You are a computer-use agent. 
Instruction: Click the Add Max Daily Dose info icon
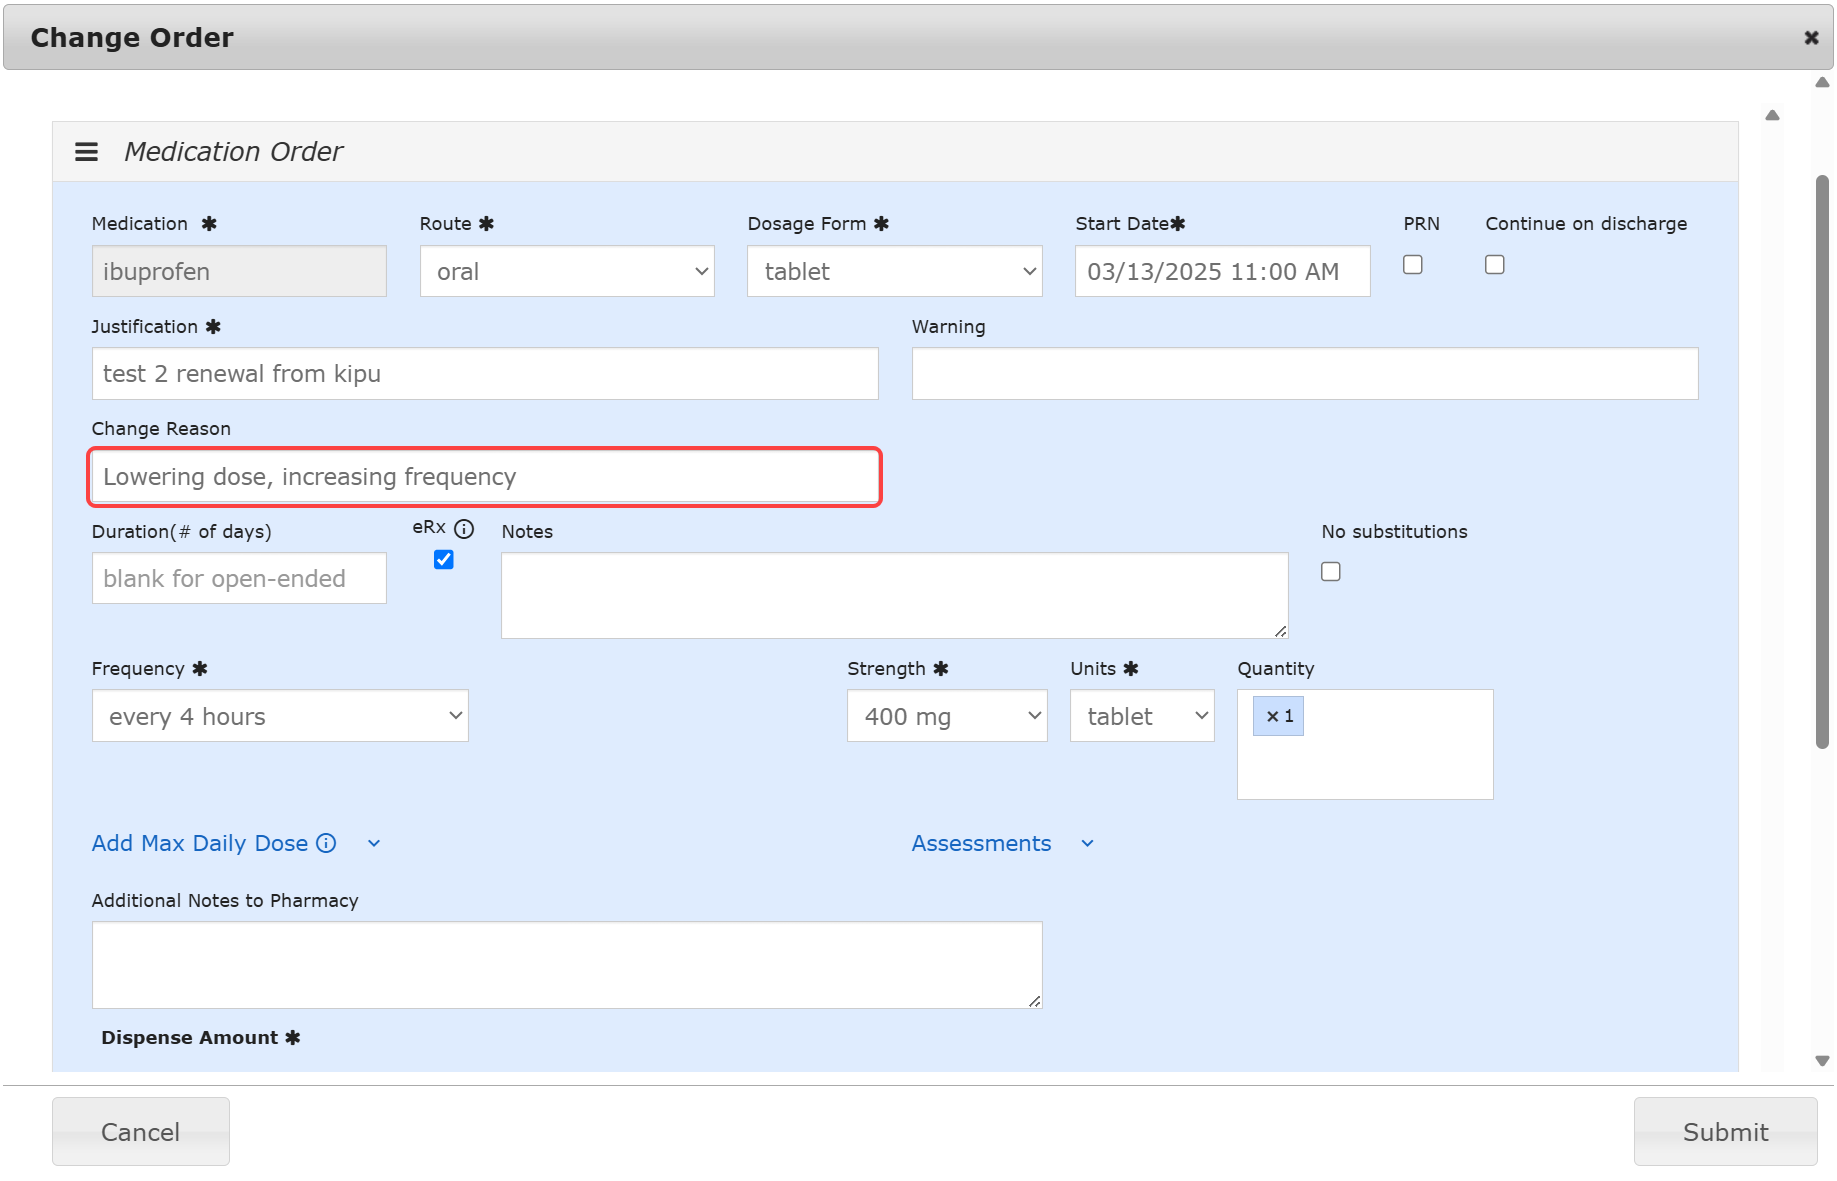(326, 843)
